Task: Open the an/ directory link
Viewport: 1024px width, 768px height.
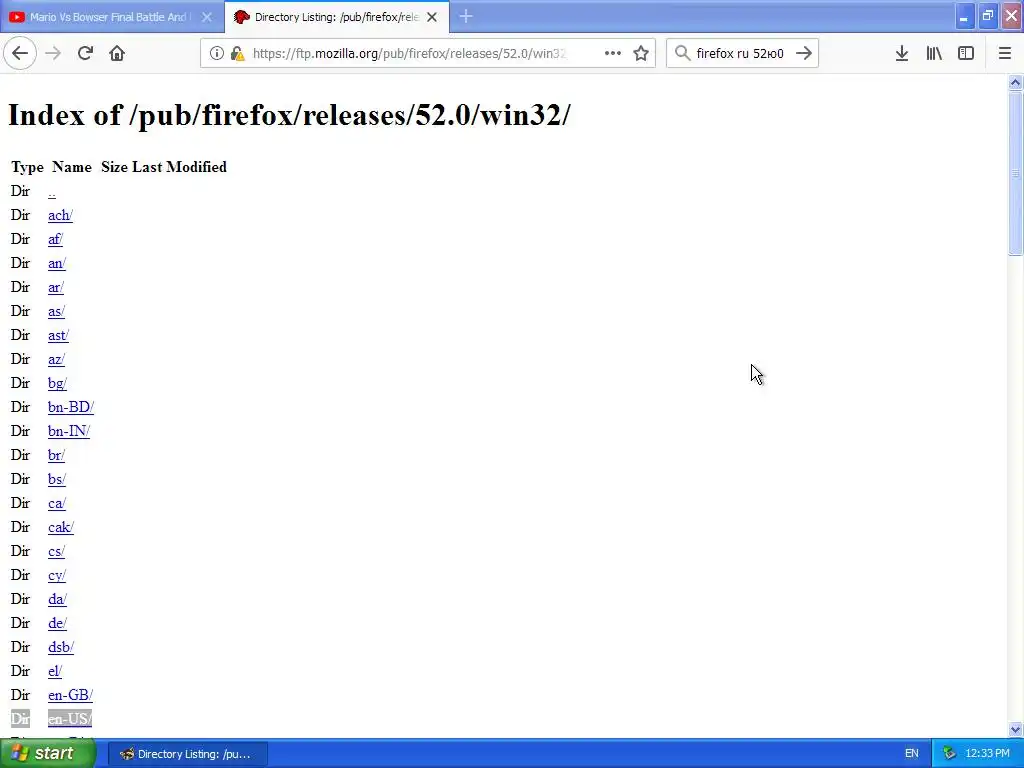Action: (x=57, y=263)
